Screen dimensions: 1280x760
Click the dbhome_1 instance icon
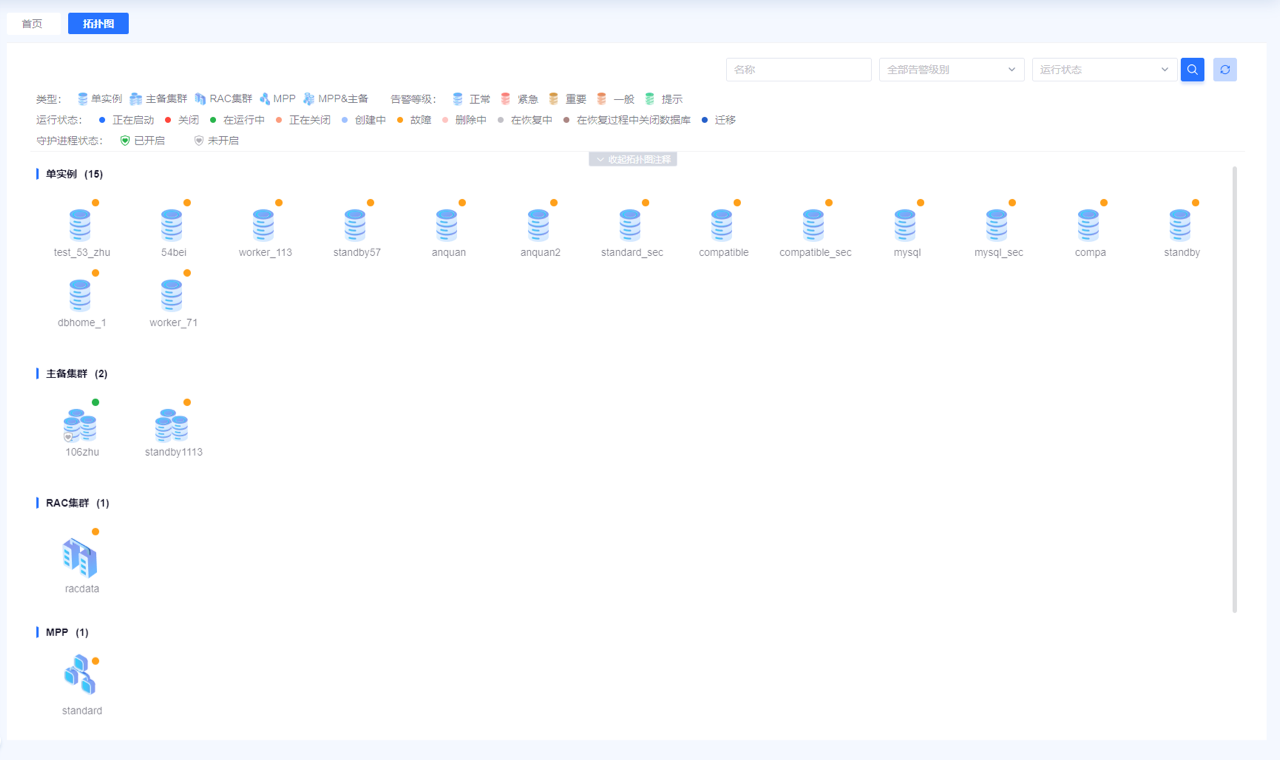[x=80, y=295]
